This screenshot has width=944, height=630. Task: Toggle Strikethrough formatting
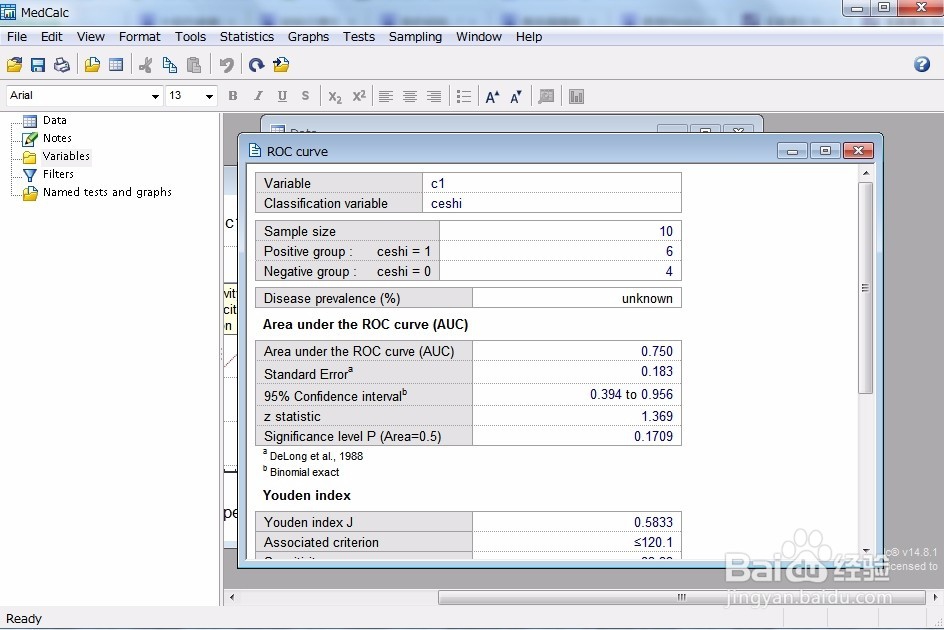pyautogui.click(x=306, y=96)
